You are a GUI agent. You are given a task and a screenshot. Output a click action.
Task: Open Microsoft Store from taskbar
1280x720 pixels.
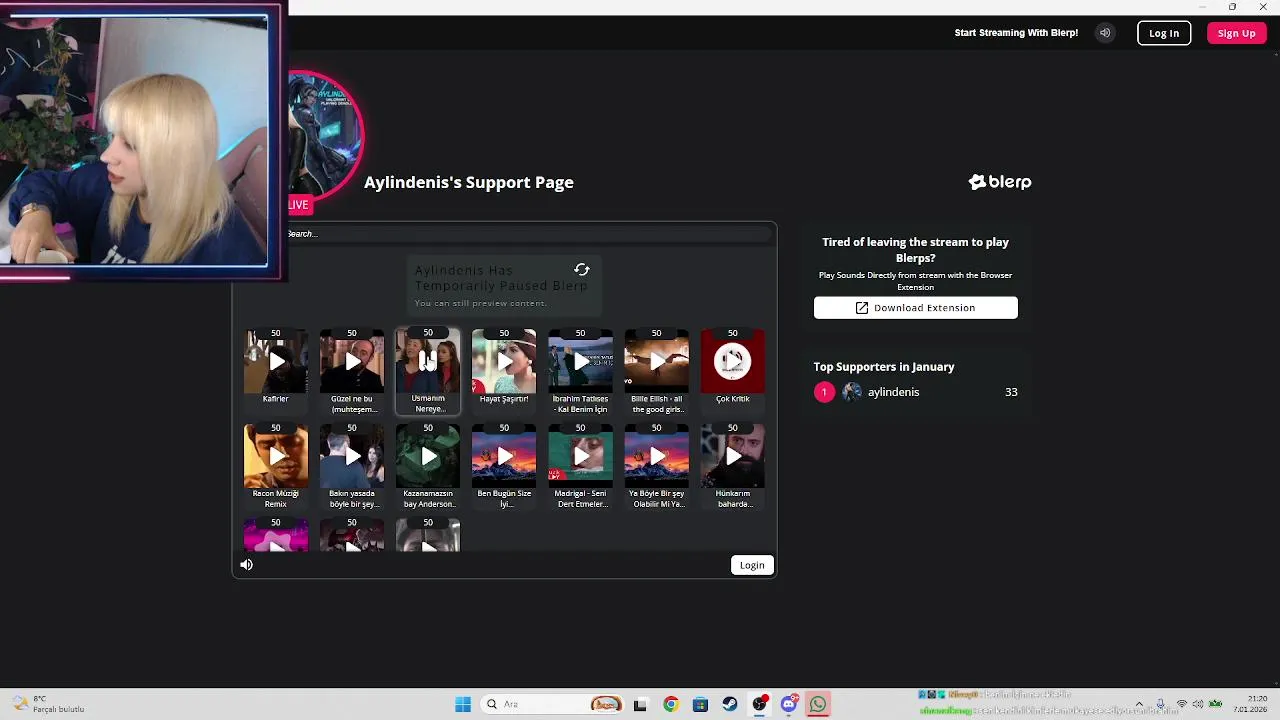click(700, 704)
